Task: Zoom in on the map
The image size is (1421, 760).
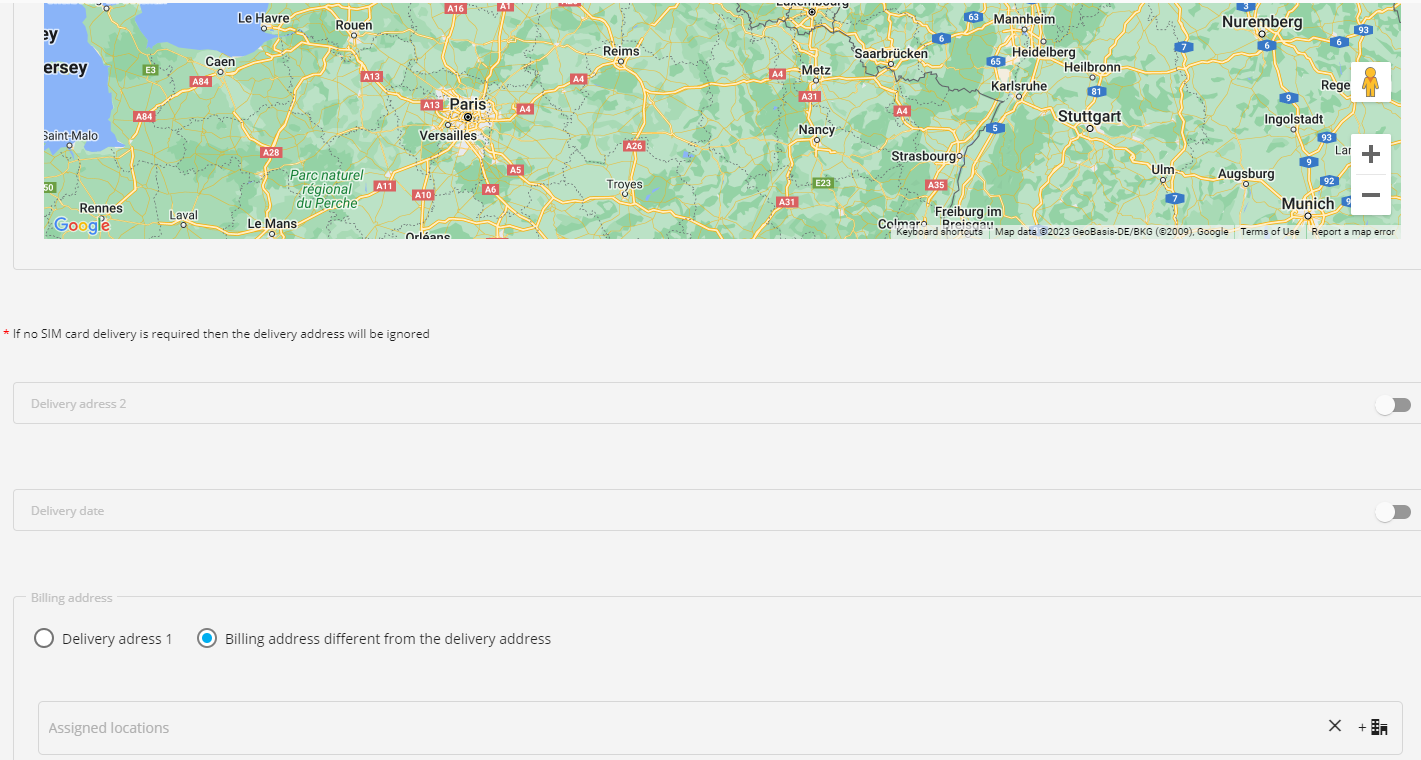Action: [x=1370, y=154]
